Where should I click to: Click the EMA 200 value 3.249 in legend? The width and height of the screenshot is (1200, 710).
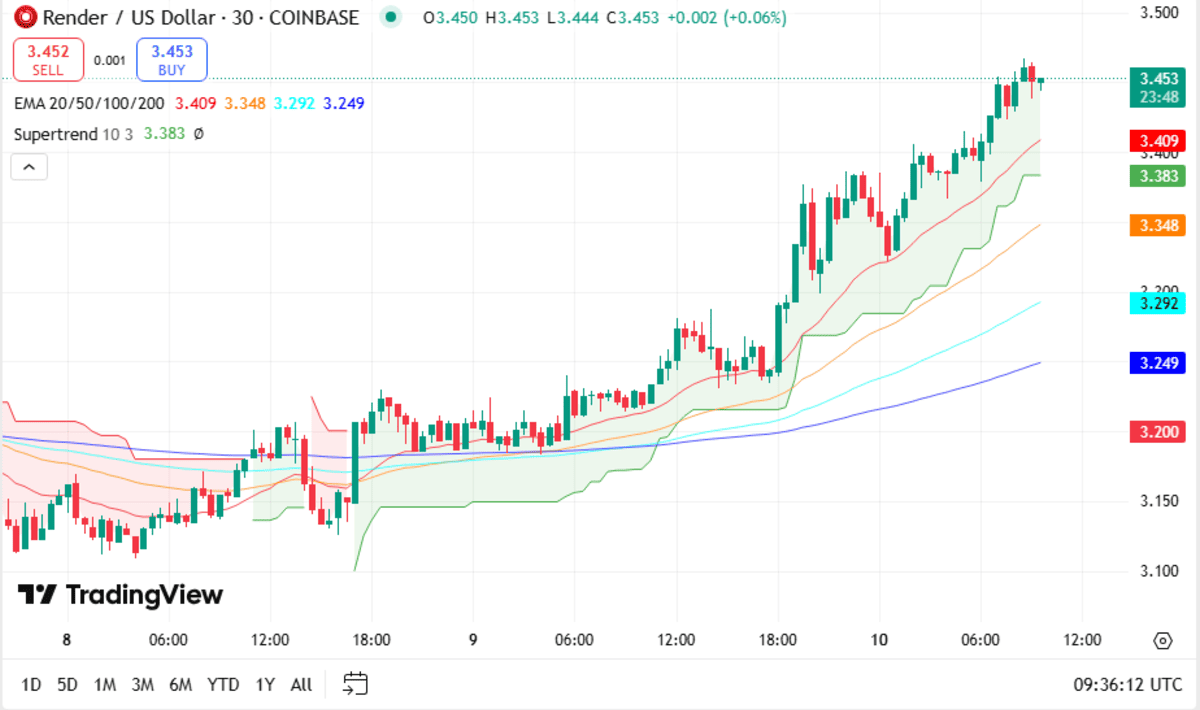(x=344, y=103)
